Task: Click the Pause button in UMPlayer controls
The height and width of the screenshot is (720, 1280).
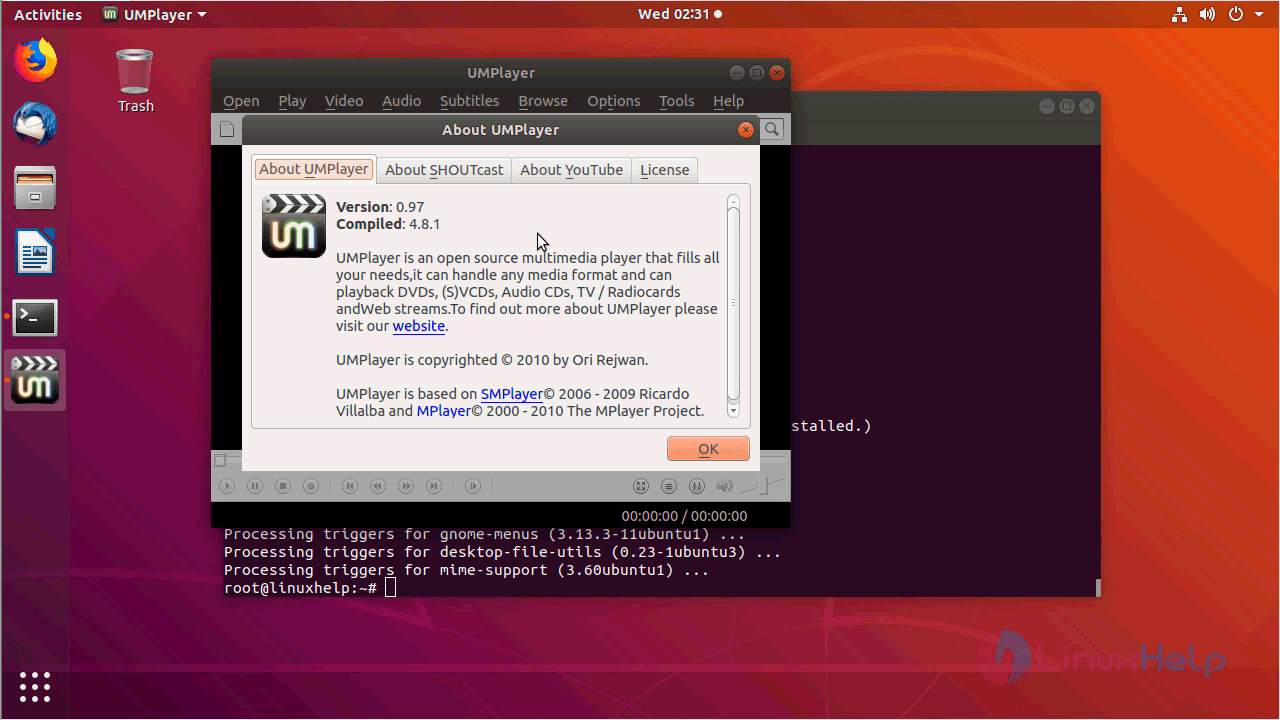Action: coord(255,486)
